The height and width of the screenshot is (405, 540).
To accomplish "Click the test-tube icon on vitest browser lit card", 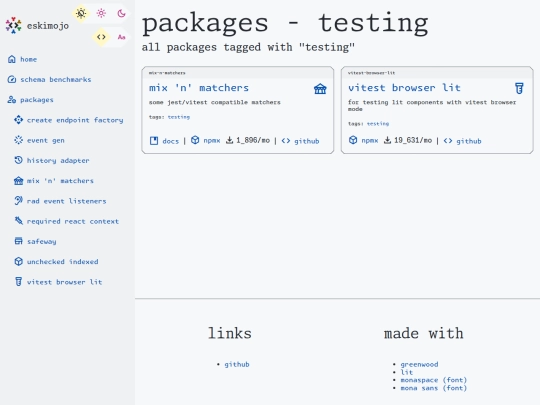I will click(519, 89).
